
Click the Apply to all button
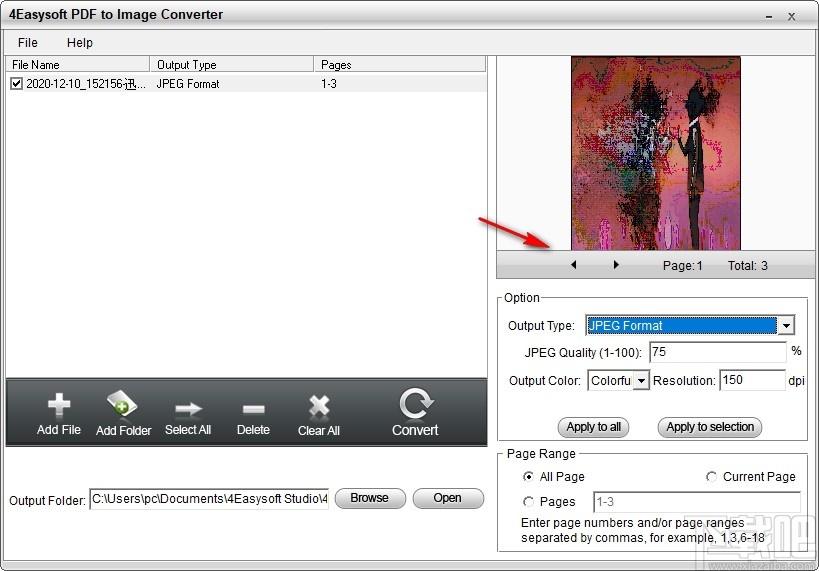594,427
